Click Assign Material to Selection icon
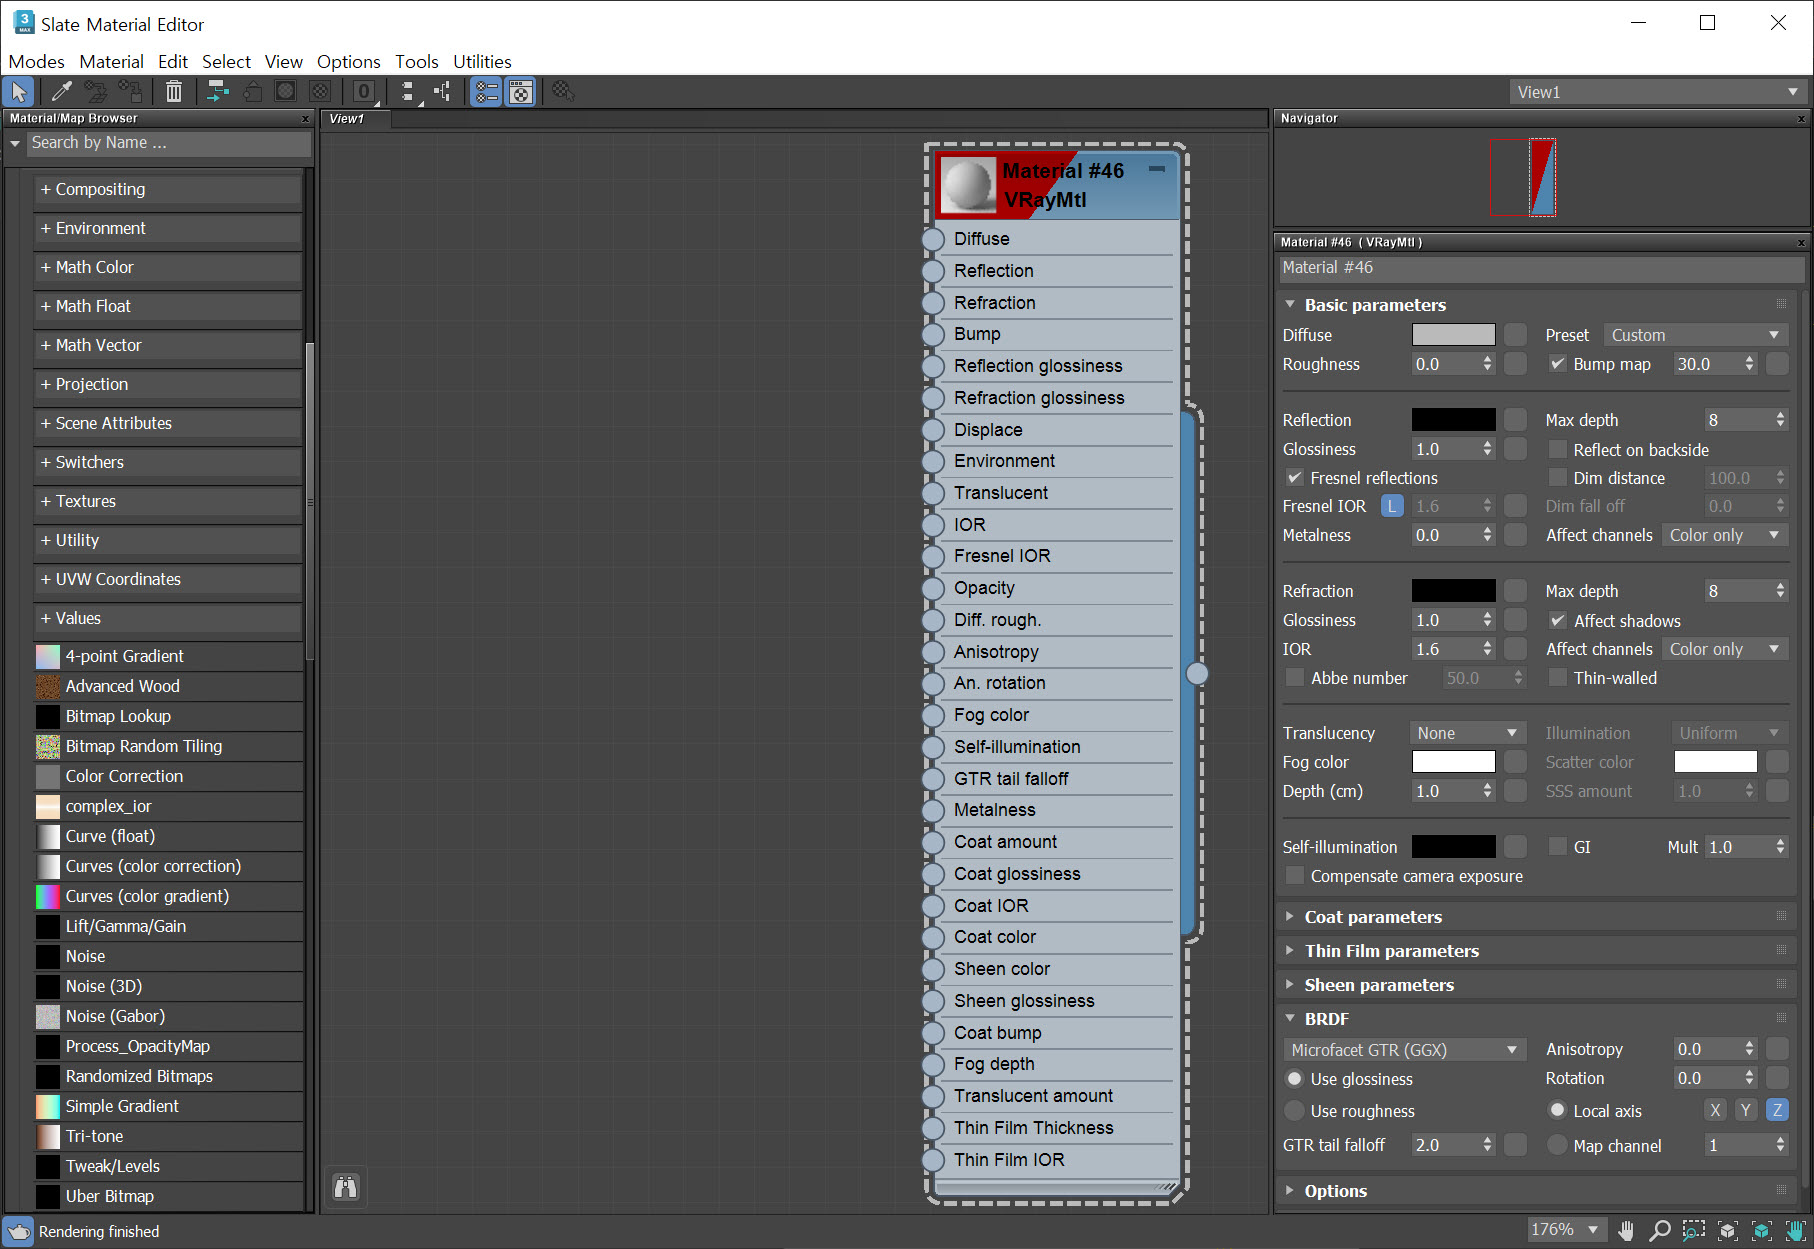 130,92
